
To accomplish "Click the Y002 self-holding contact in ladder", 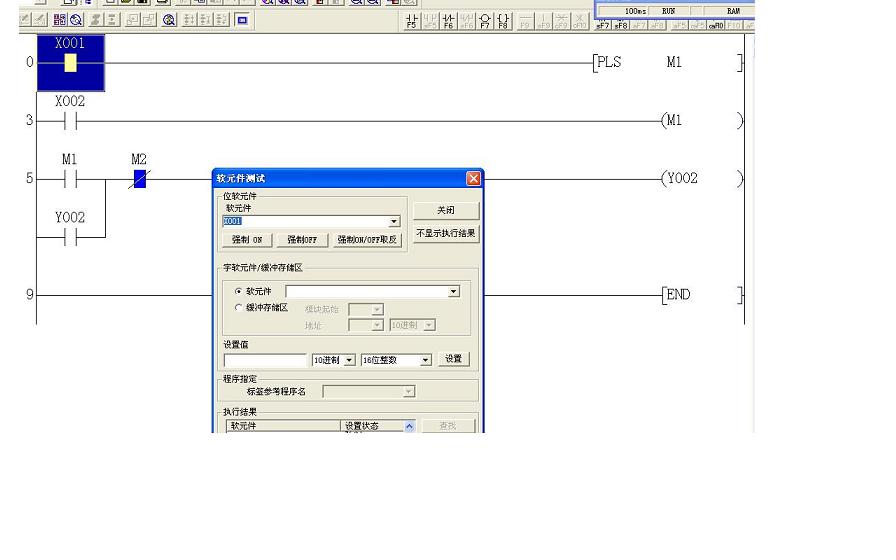I will [70, 237].
